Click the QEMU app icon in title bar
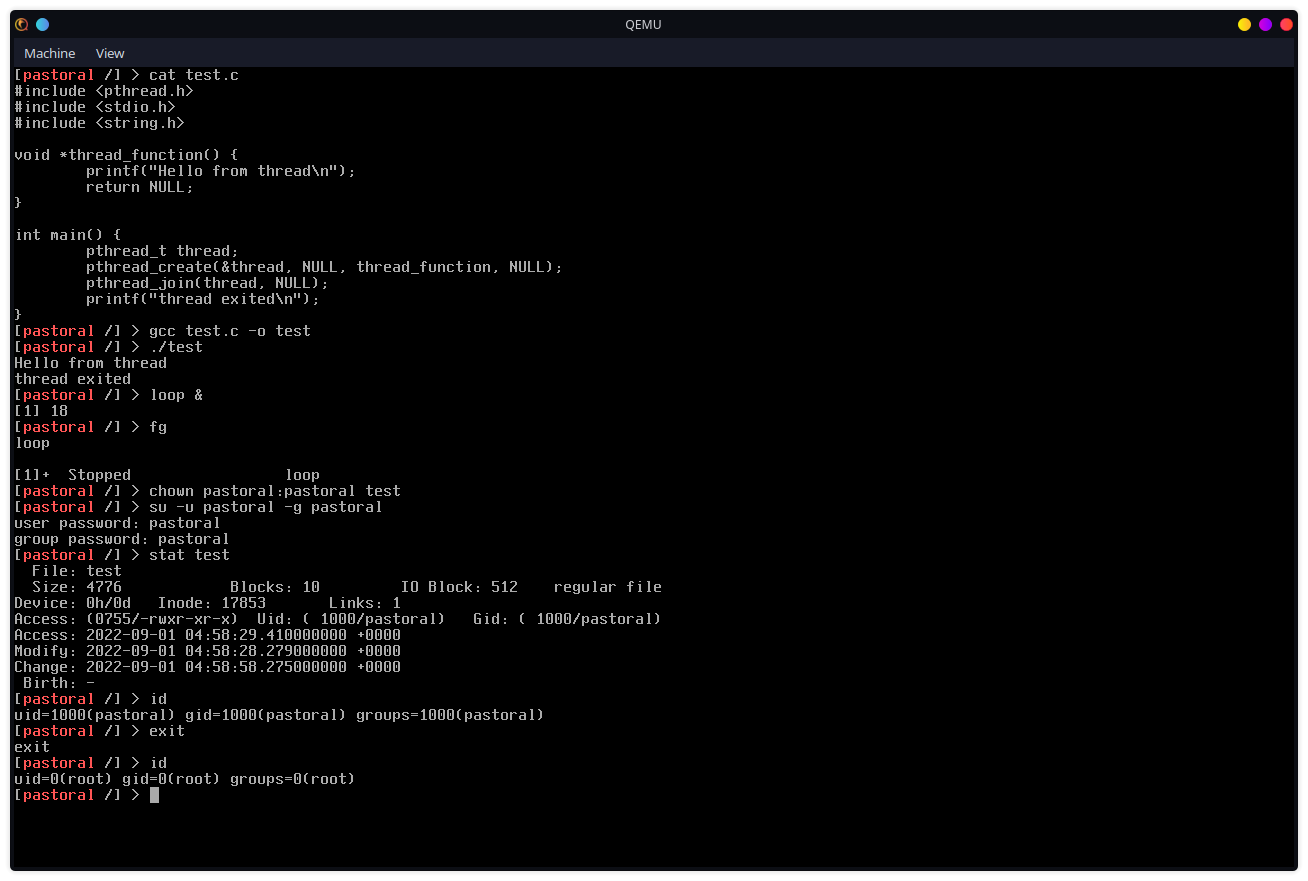The image size is (1308, 881). 21,24
